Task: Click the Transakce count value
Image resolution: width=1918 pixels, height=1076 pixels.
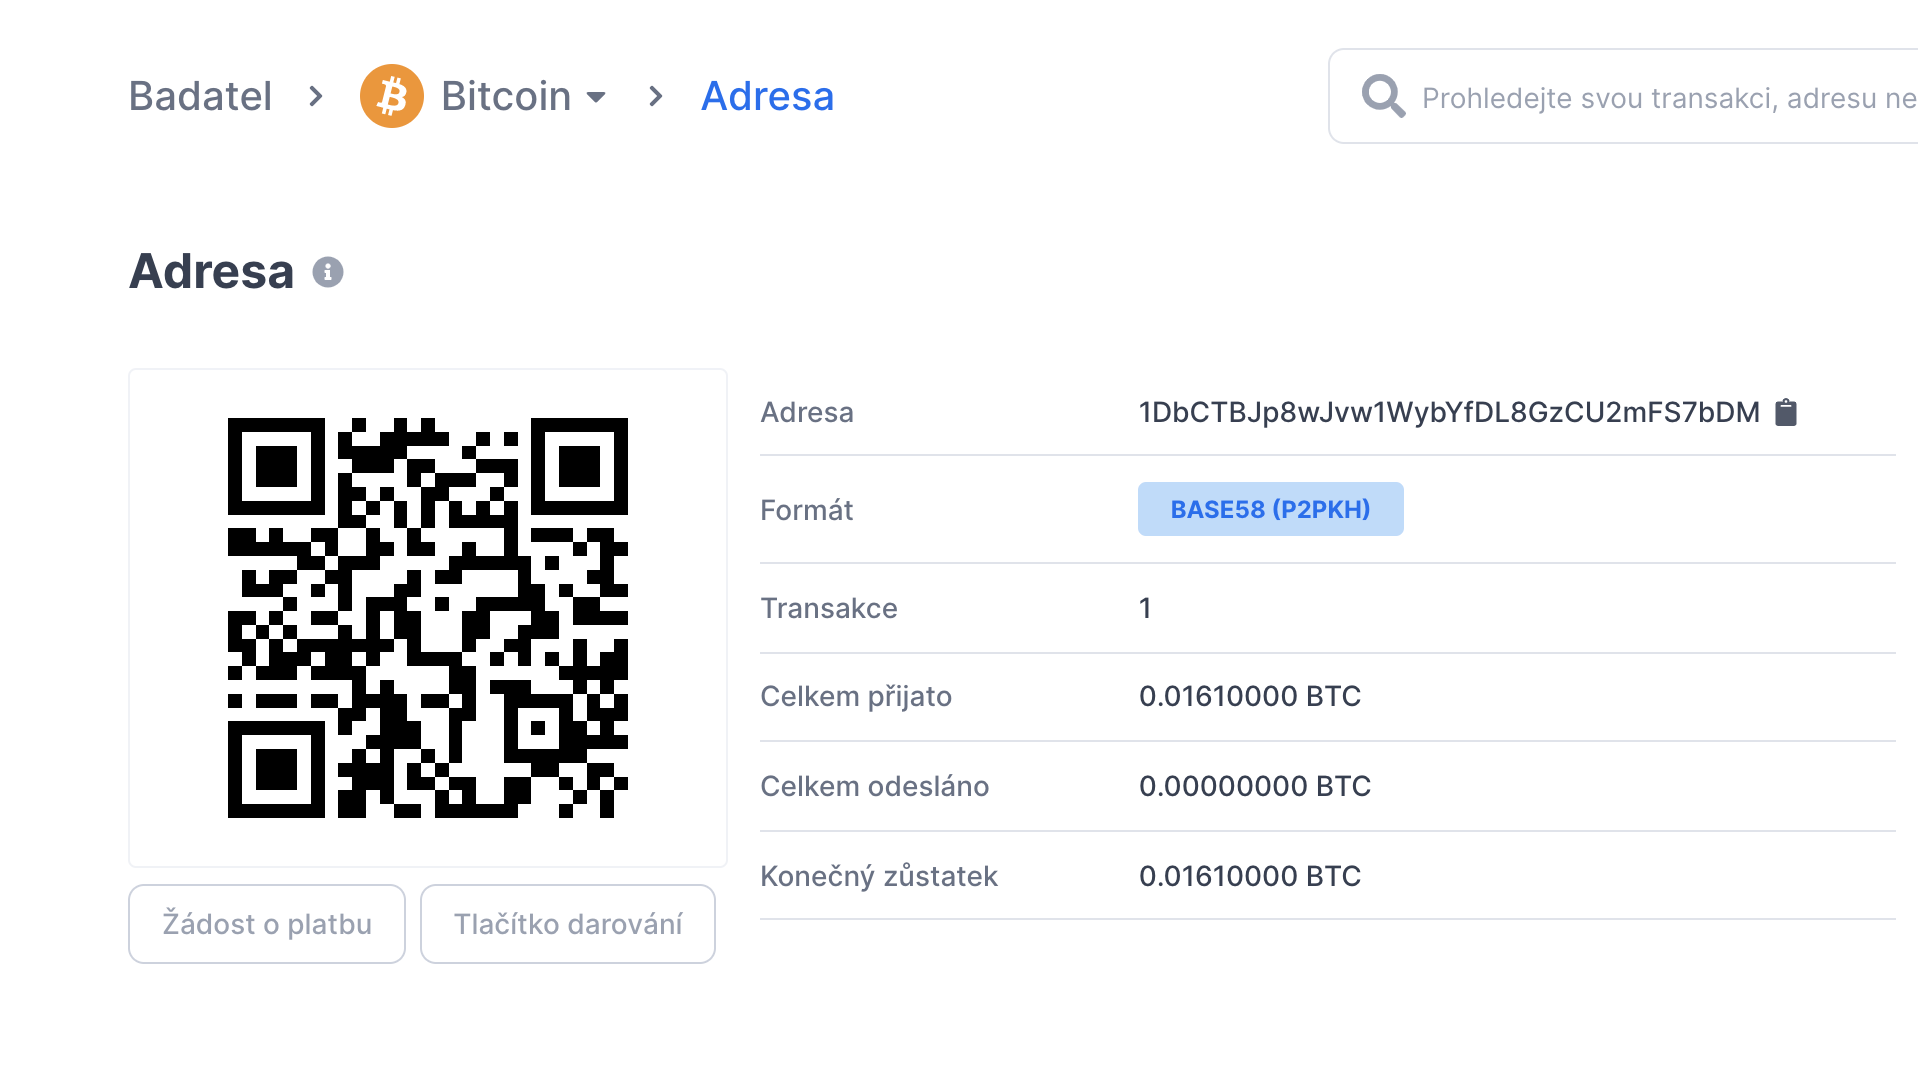Action: tap(1145, 608)
